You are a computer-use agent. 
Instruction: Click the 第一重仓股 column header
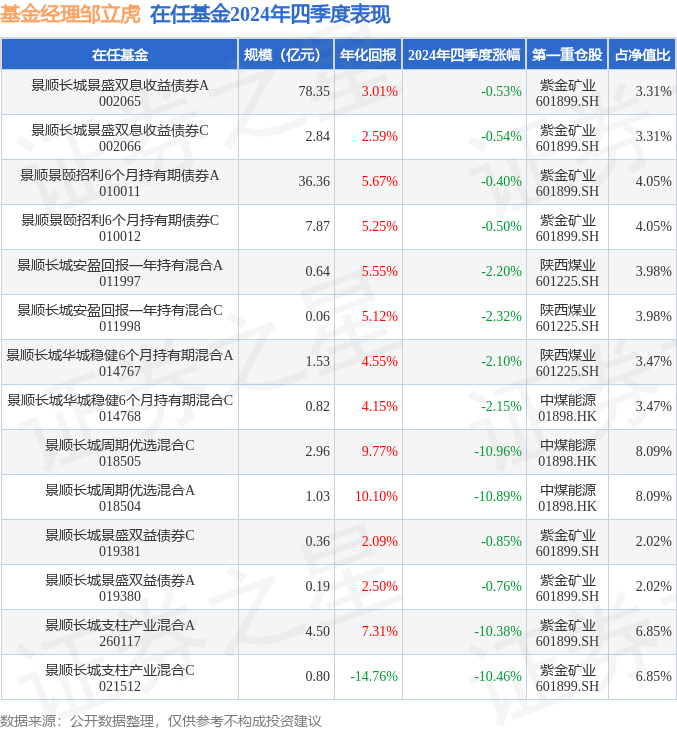pyautogui.click(x=567, y=54)
